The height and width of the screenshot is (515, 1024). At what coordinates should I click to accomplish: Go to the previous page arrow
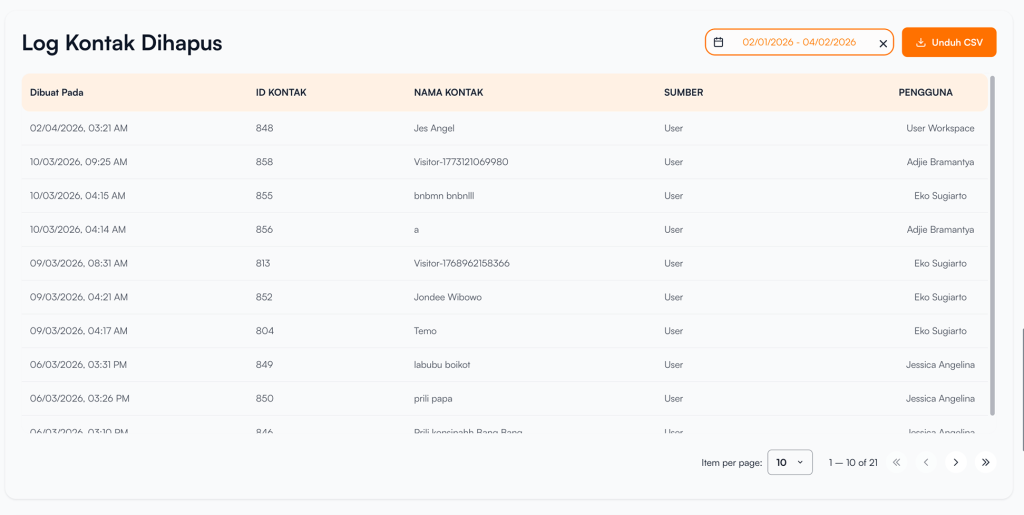click(x=926, y=462)
